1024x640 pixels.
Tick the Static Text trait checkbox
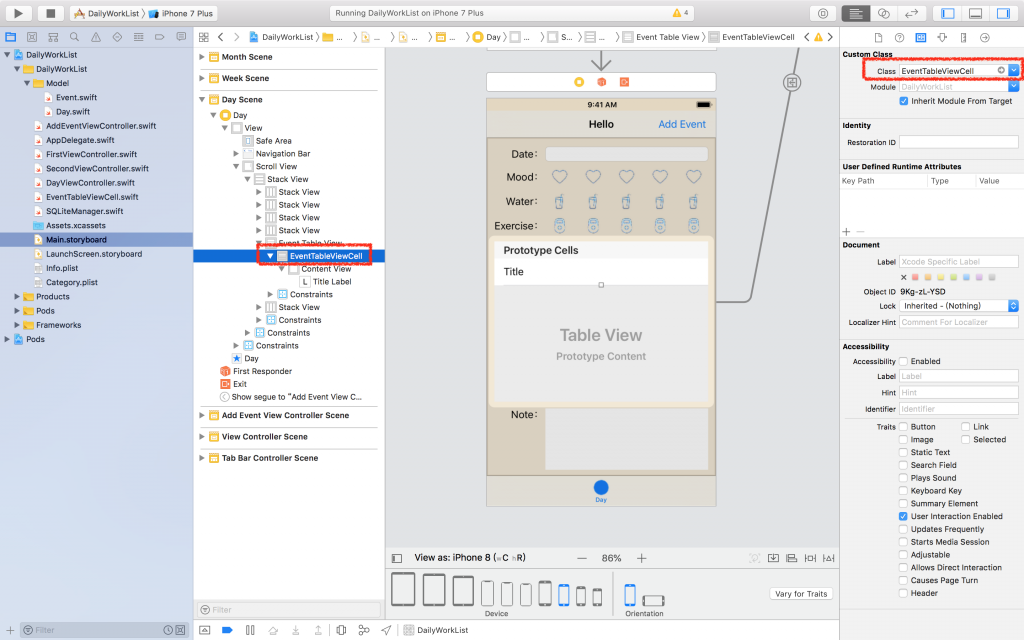click(x=903, y=452)
